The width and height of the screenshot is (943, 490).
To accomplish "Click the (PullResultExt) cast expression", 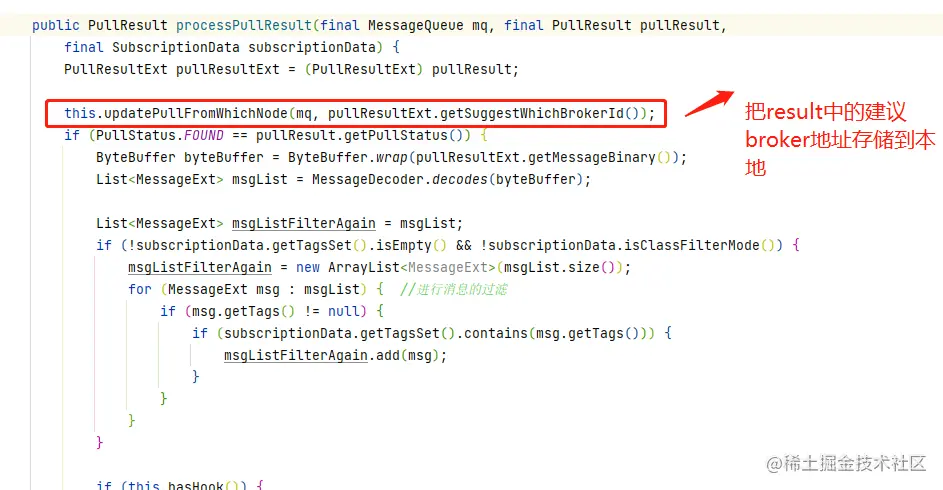I will coord(364,69).
